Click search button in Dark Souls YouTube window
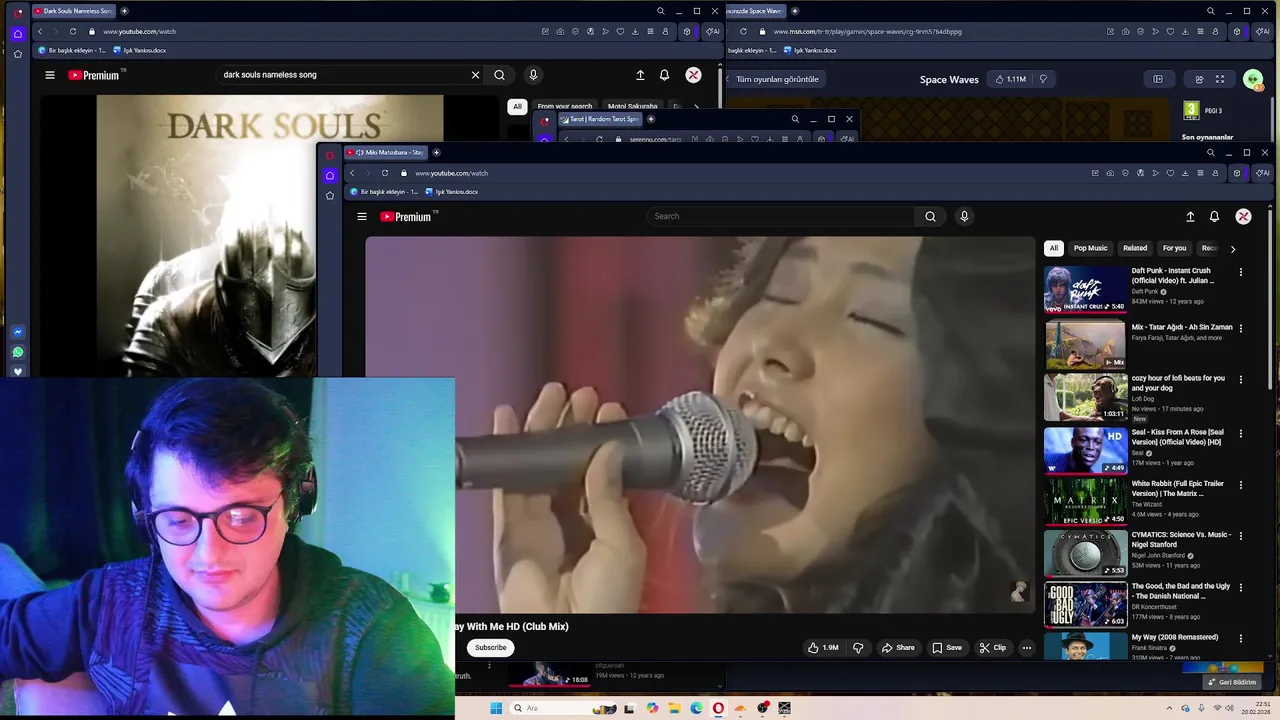 499,75
